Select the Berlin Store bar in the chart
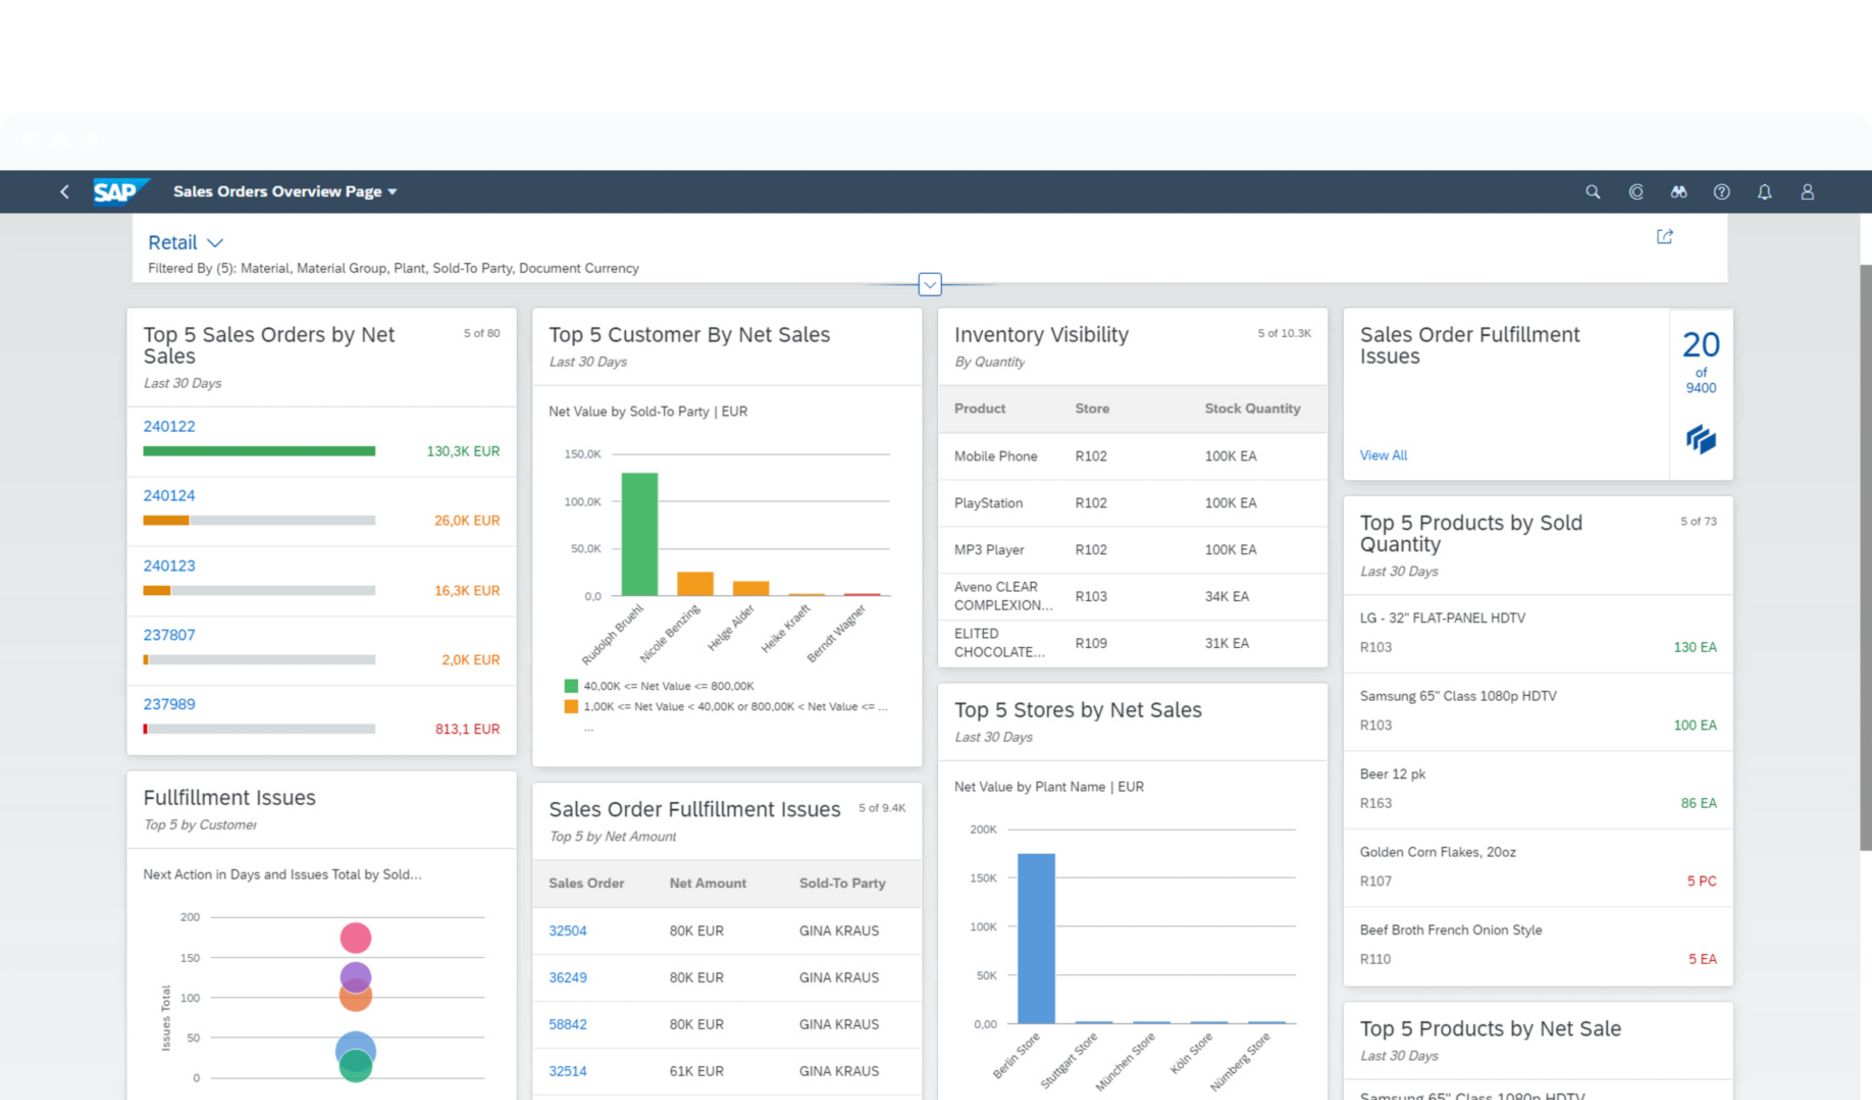 [1035, 937]
